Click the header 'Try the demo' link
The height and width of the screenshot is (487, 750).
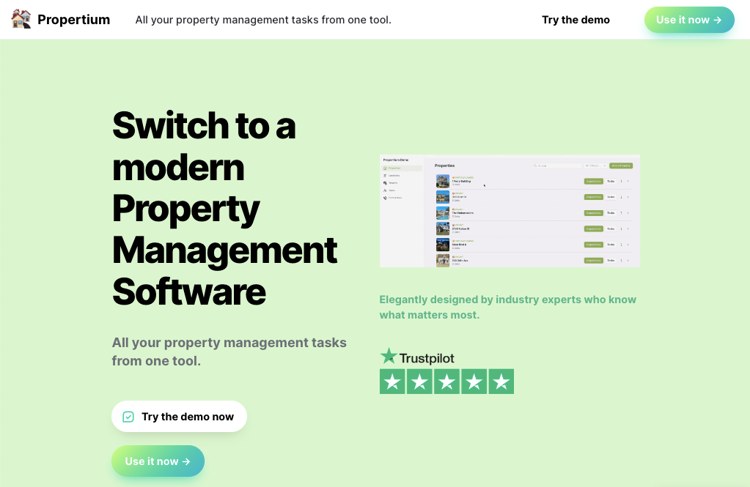575,20
